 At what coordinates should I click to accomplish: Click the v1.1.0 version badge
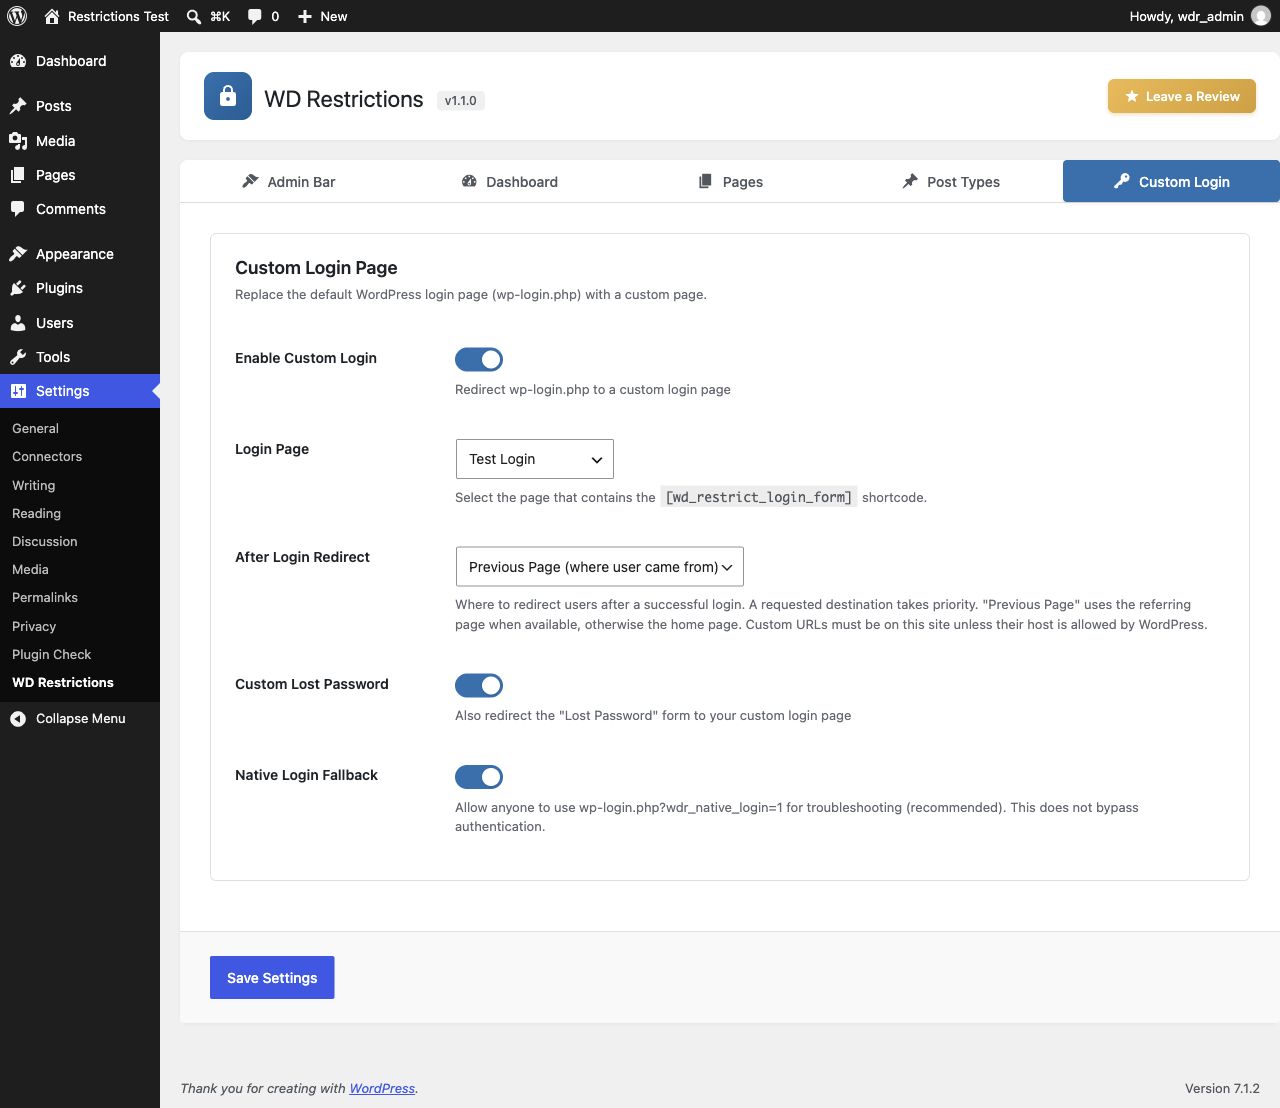(461, 101)
